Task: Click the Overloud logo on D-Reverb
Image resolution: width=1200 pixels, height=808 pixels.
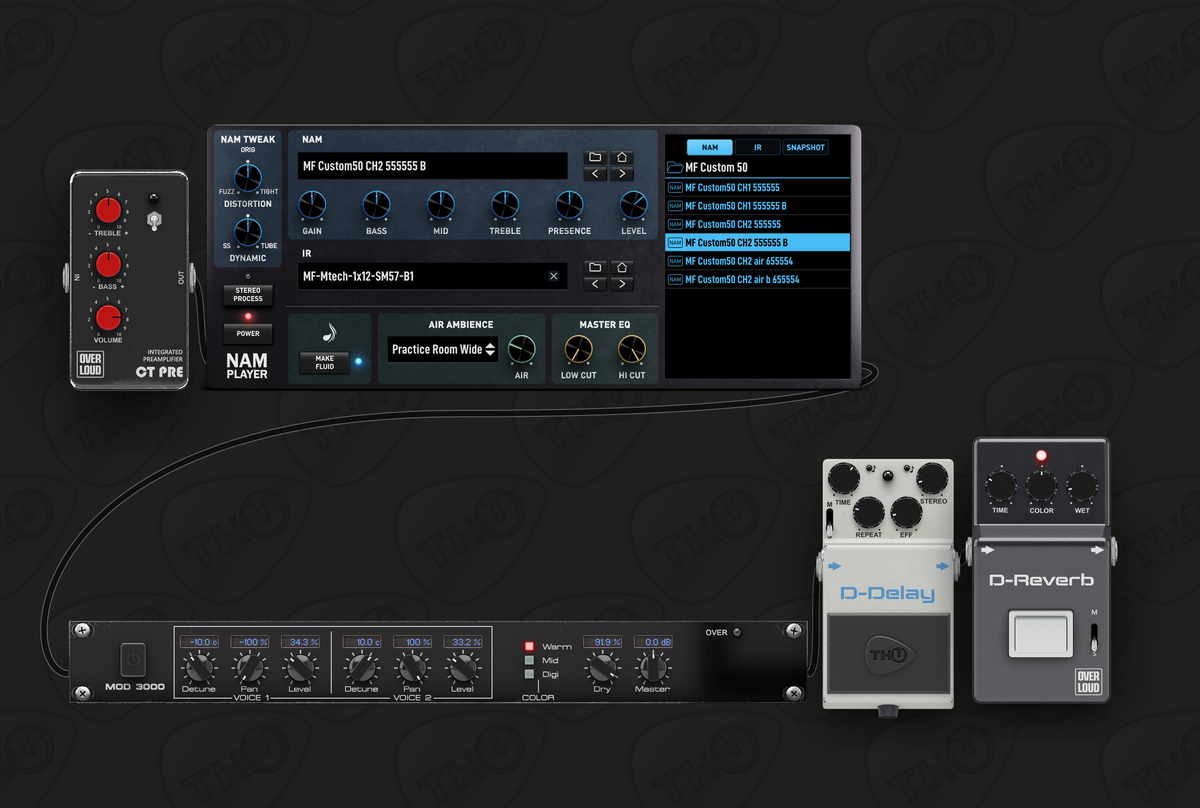Action: click(x=1088, y=680)
